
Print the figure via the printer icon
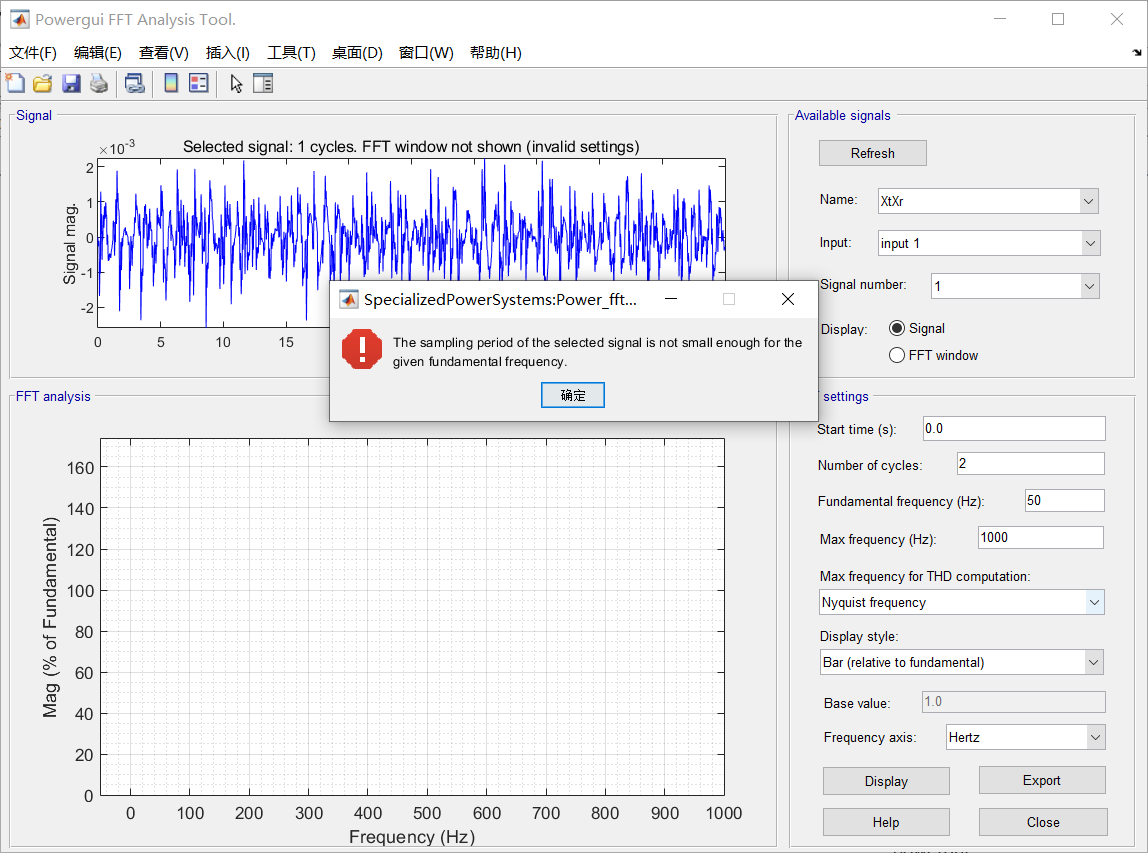tap(99, 83)
